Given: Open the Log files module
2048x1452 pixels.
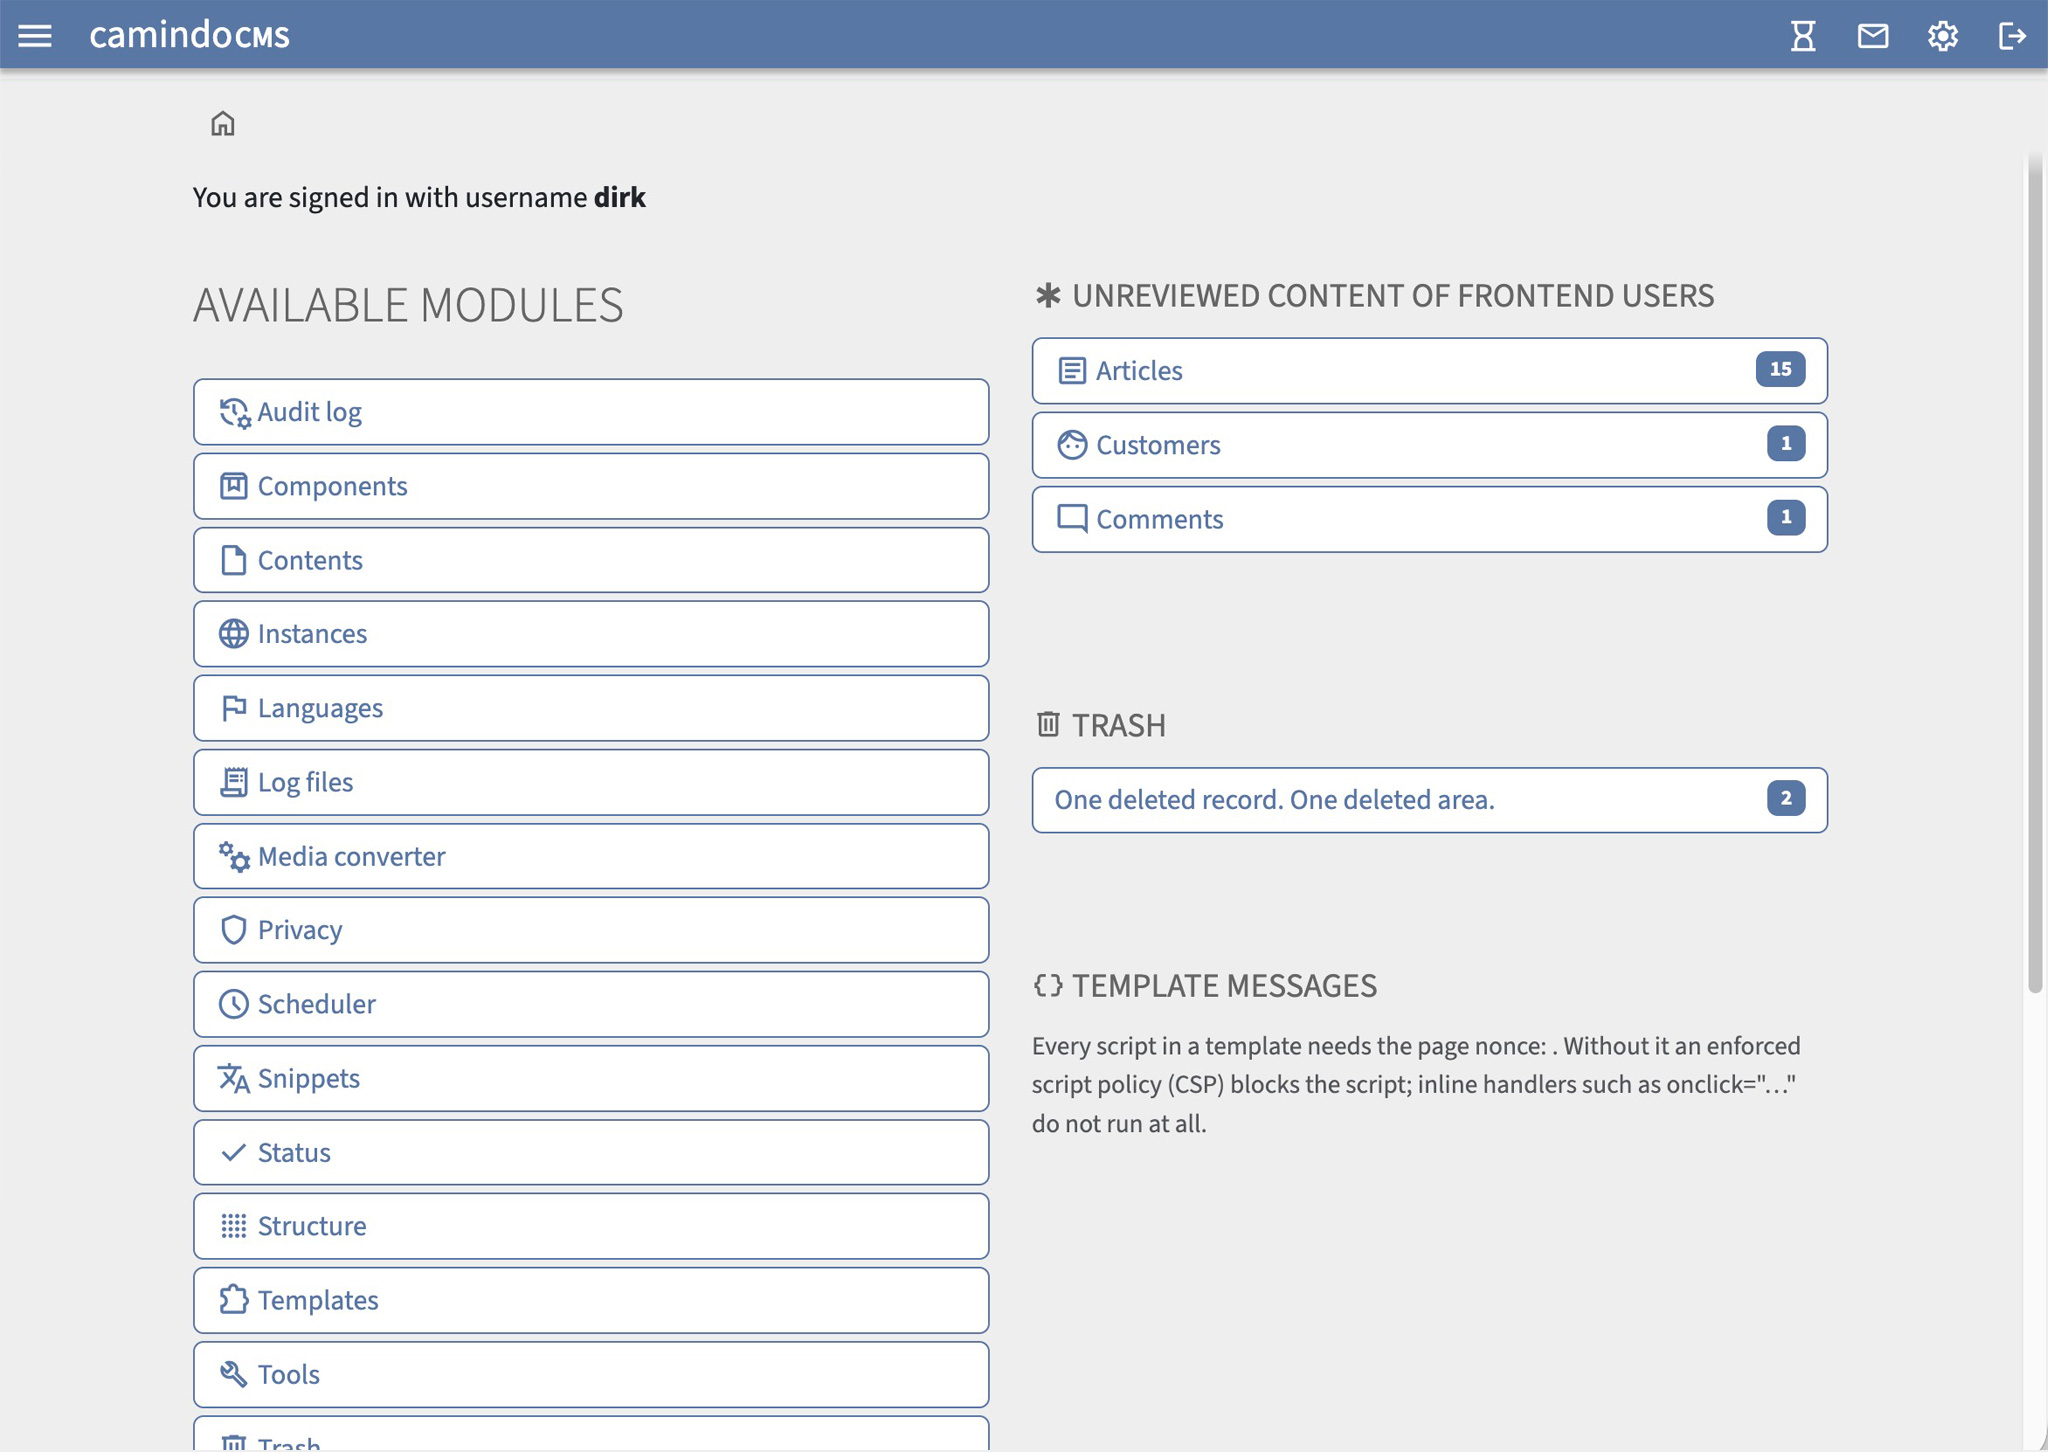Looking at the screenshot, I should [x=591, y=782].
